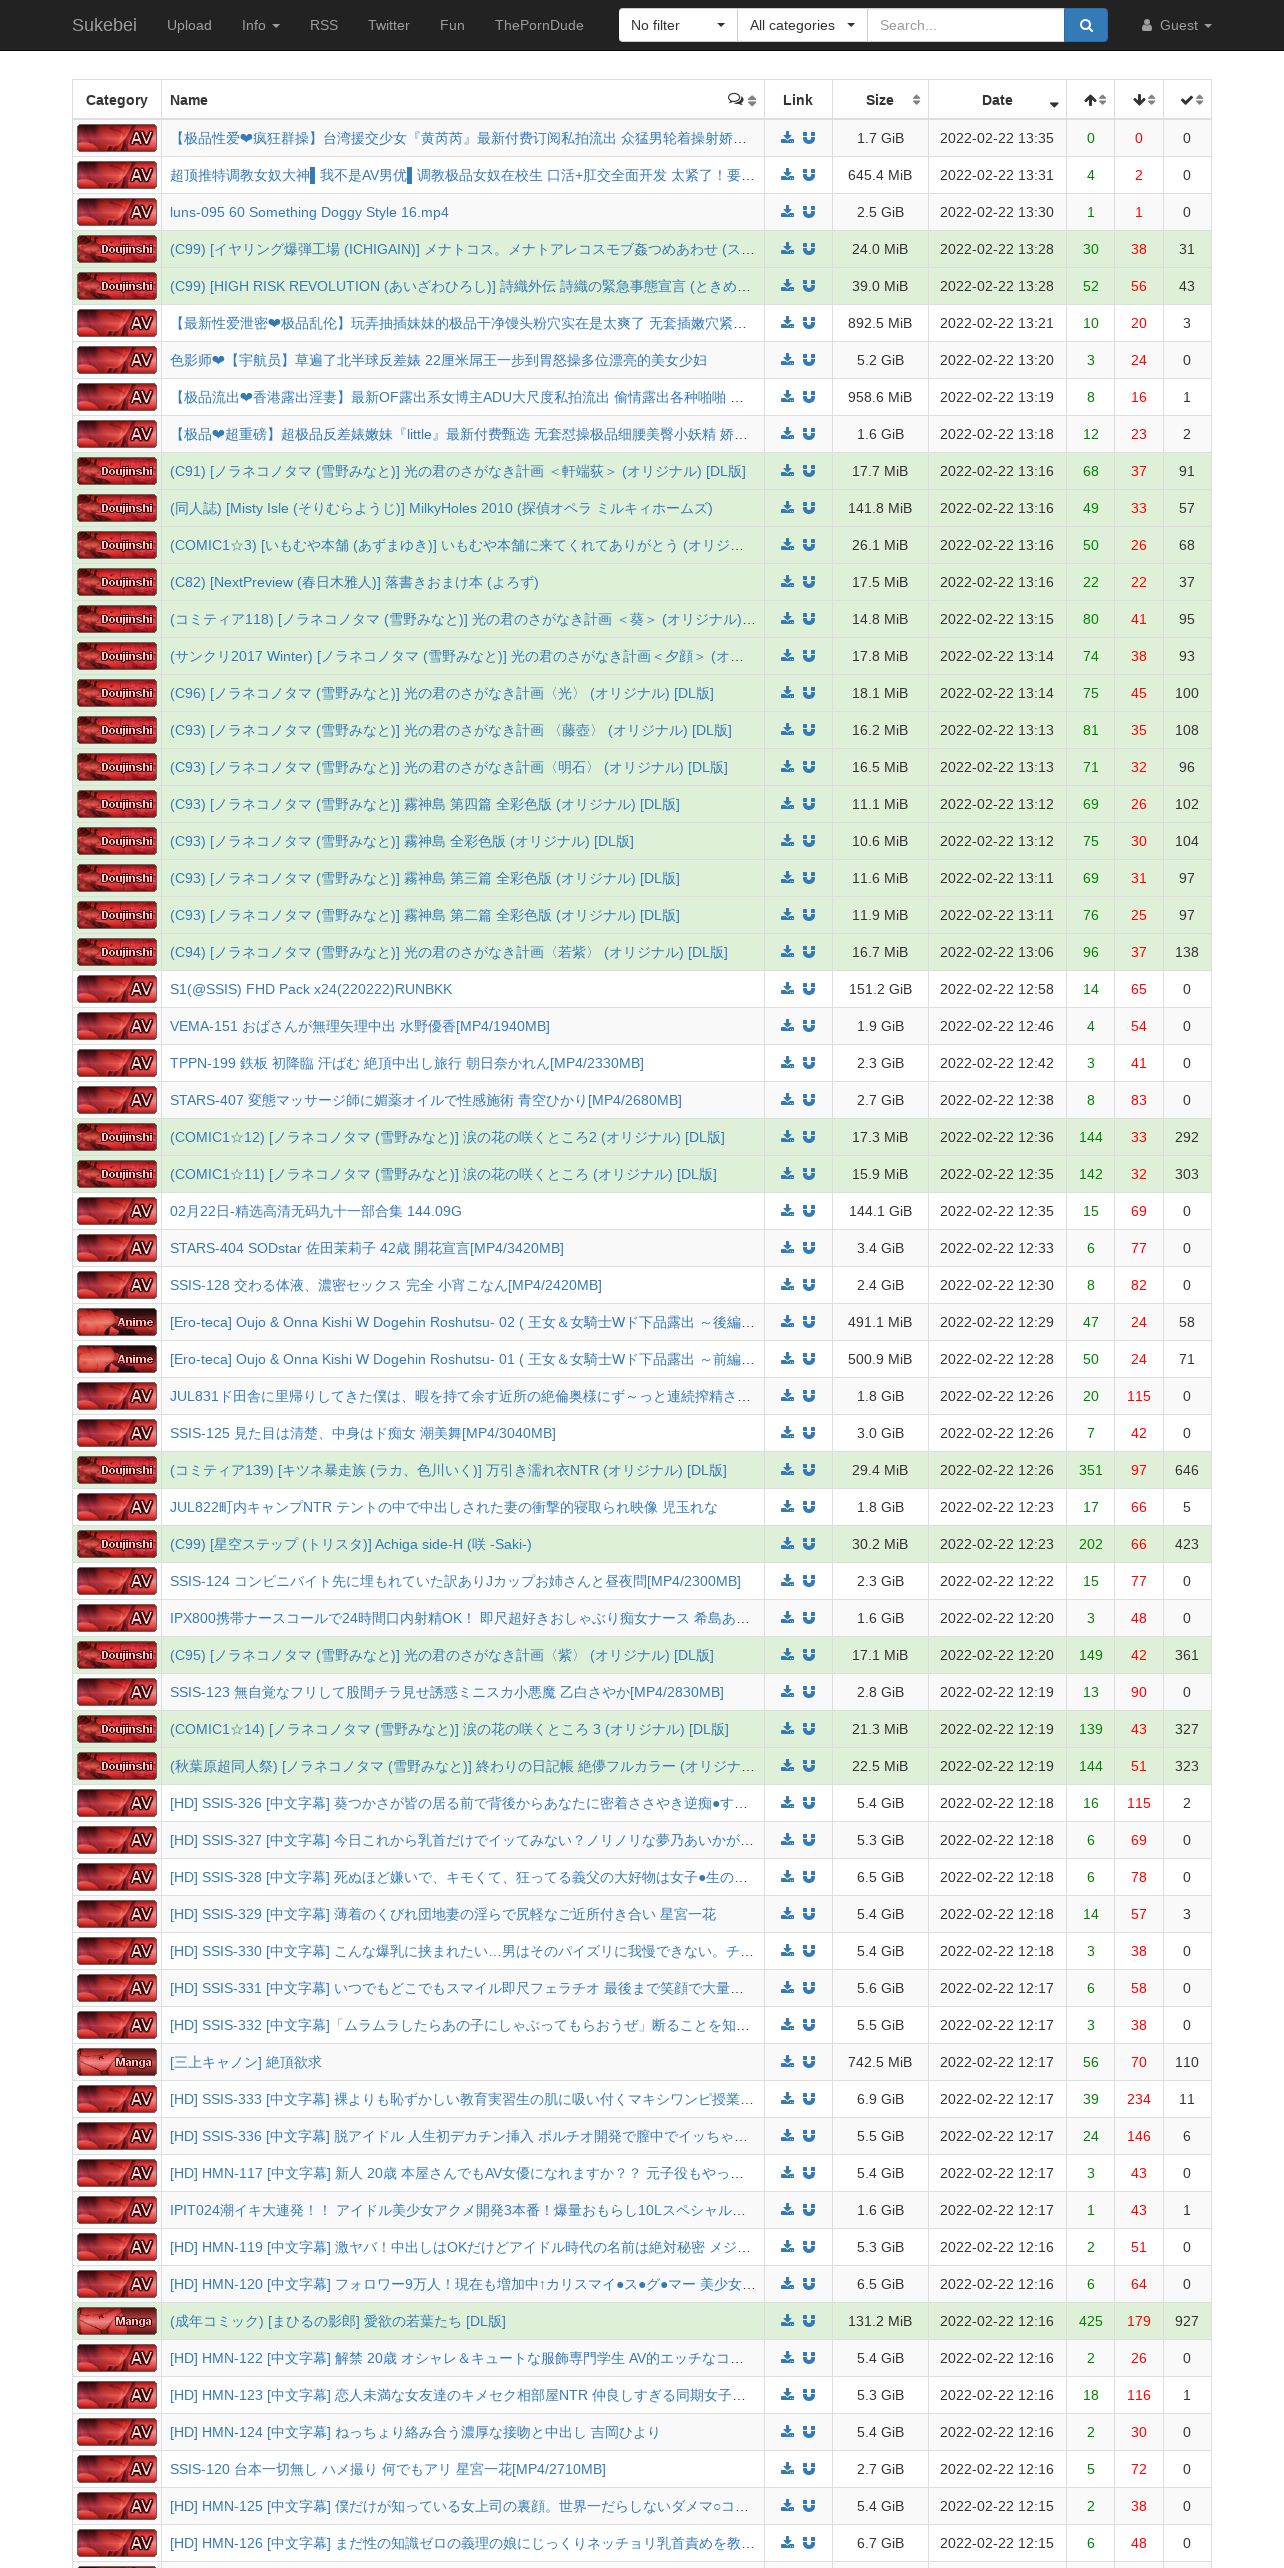Click into the Search text field
1284x2568 pixels.
click(x=965, y=25)
